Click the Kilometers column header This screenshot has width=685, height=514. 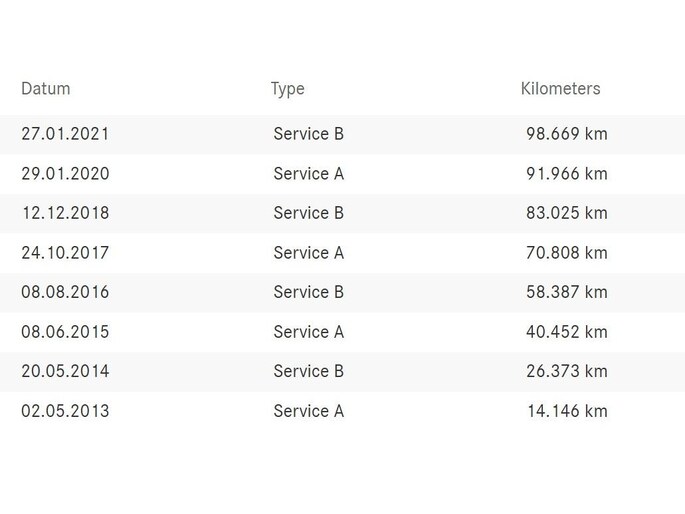pyautogui.click(x=560, y=89)
